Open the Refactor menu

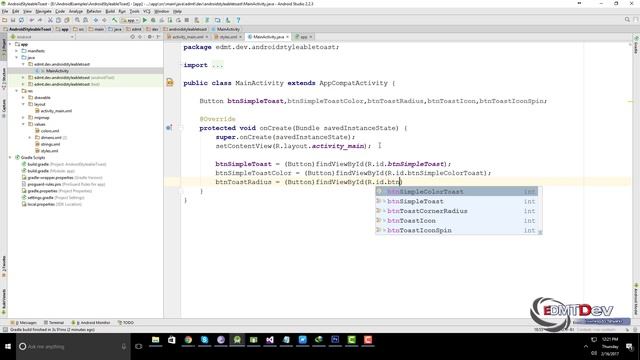coord(94,11)
